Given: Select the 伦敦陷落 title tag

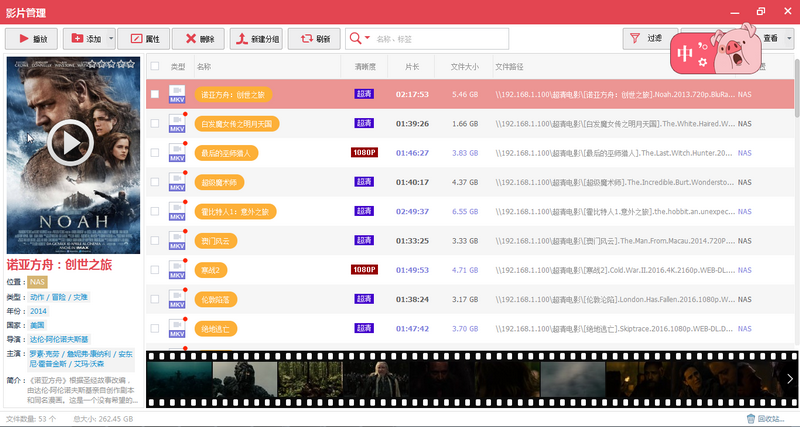Looking at the screenshot, I should click(x=216, y=299).
